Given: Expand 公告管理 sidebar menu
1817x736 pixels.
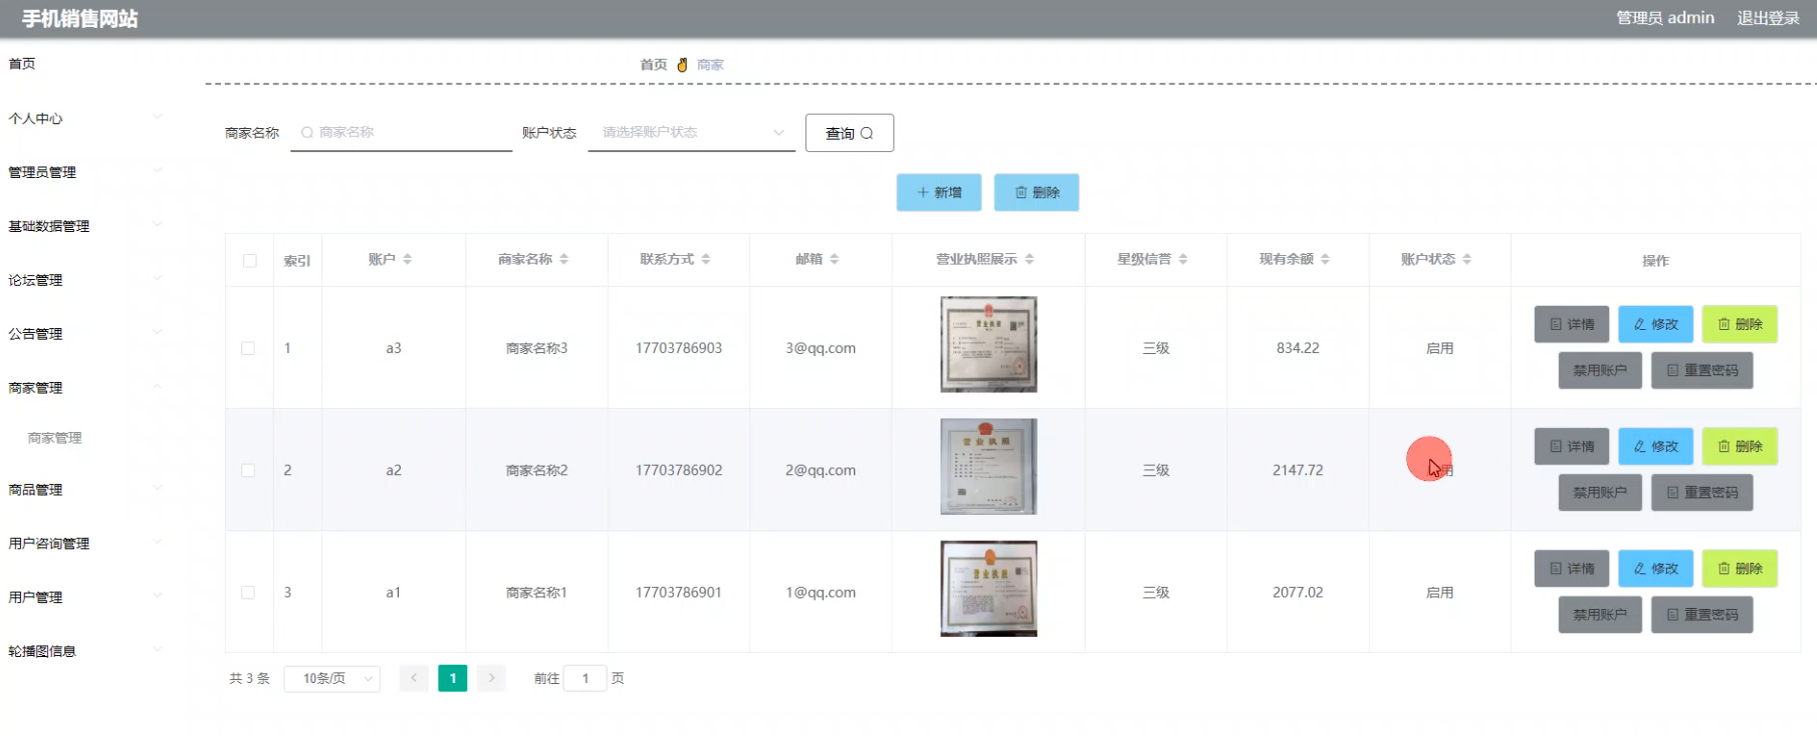Looking at the screenshot, I should tap(84, 334).
